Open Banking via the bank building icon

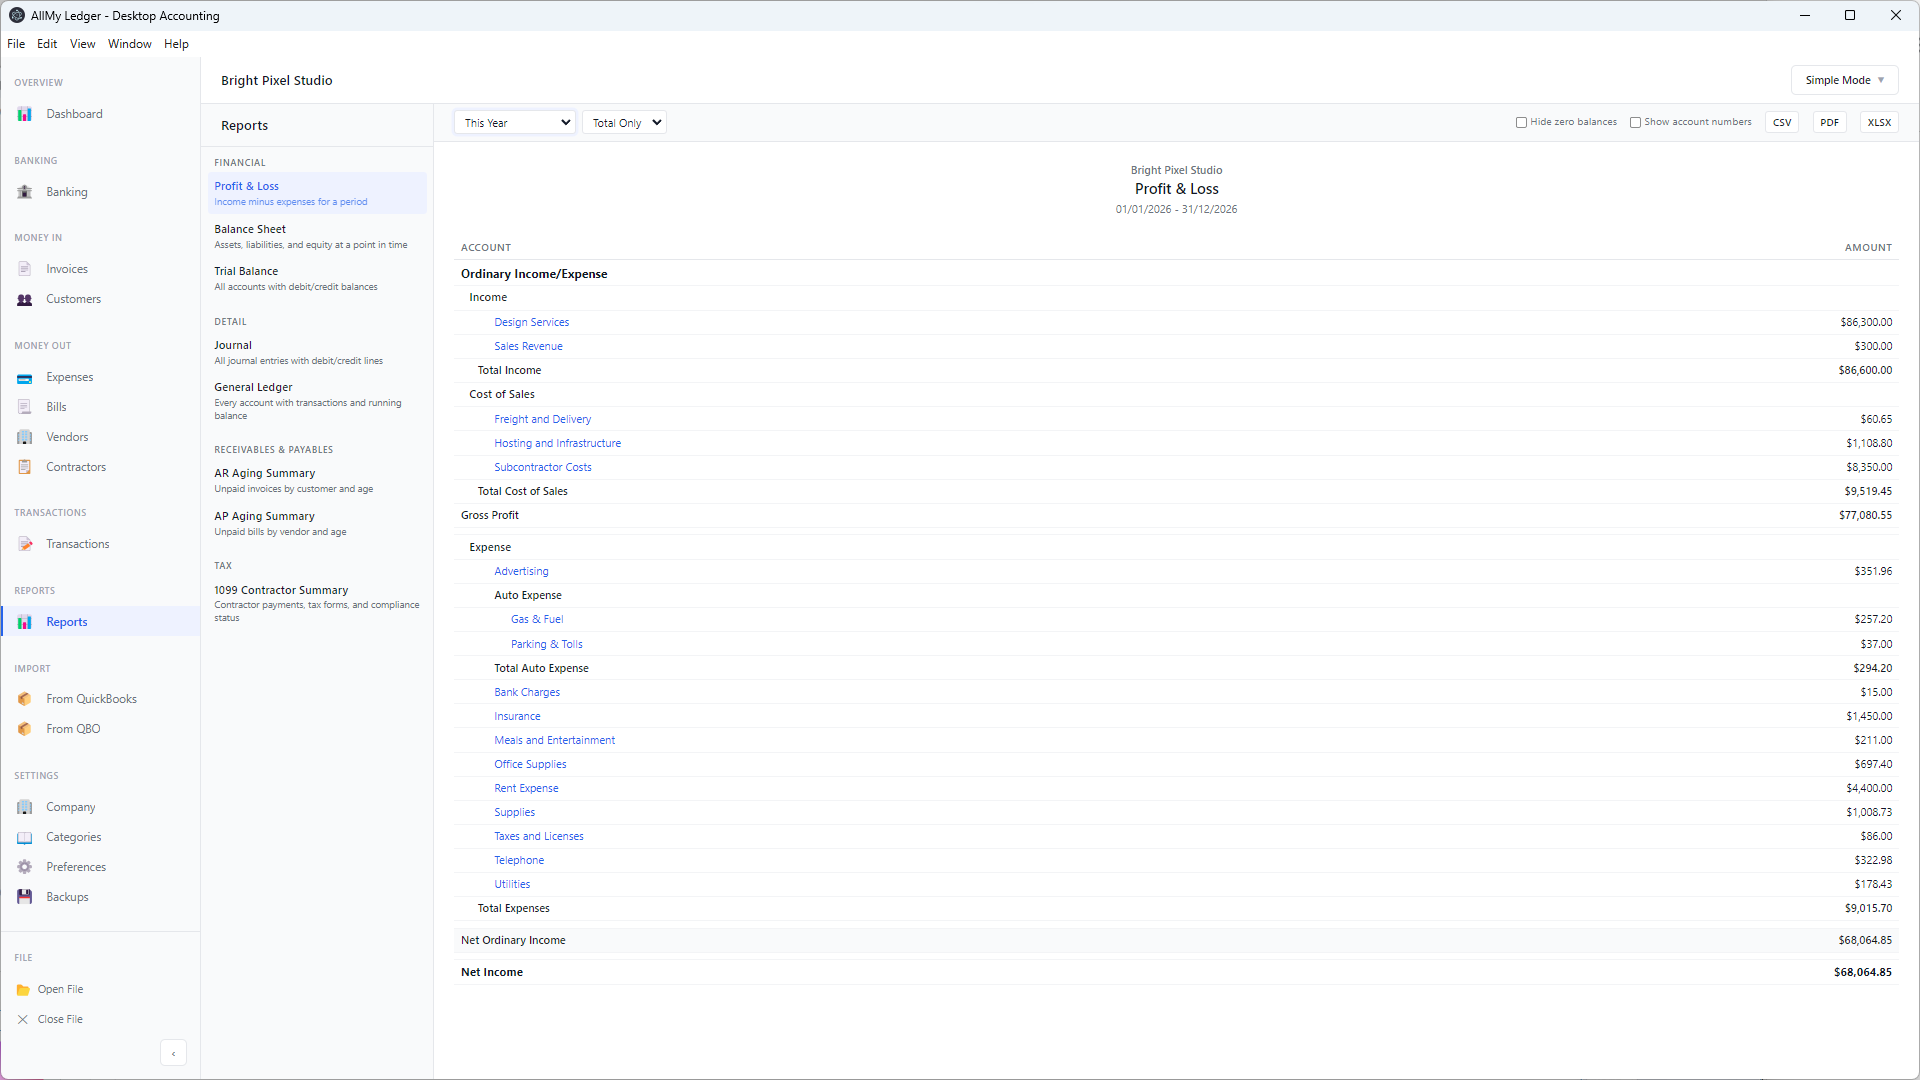pyautogui.click(x=25, y=192)
